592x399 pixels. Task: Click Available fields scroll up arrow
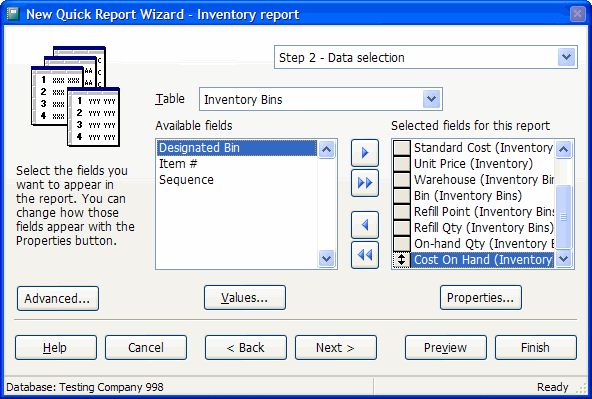tap(326, 149)
